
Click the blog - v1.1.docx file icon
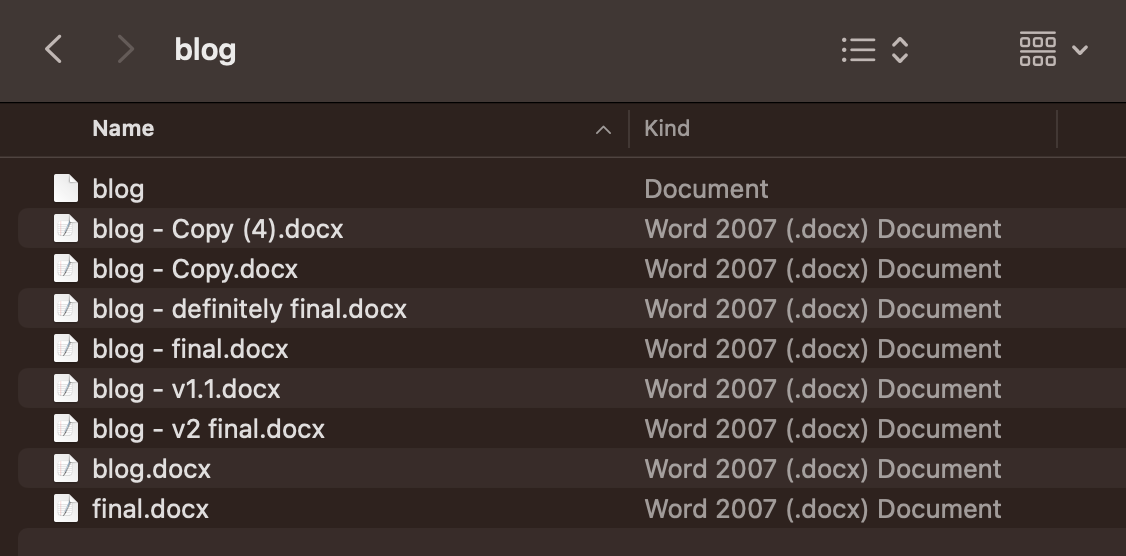[66, 389]
